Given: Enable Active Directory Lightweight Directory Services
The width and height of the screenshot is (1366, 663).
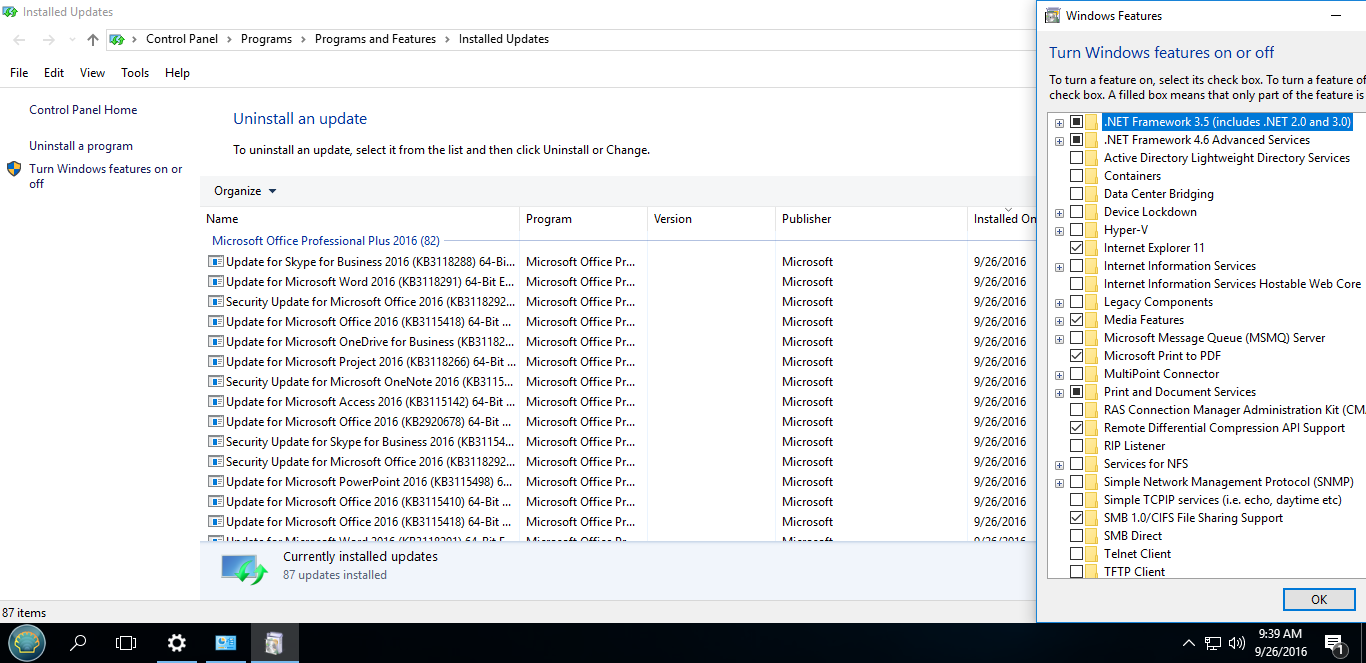Looking at the screenshot, I should 1076,158.
